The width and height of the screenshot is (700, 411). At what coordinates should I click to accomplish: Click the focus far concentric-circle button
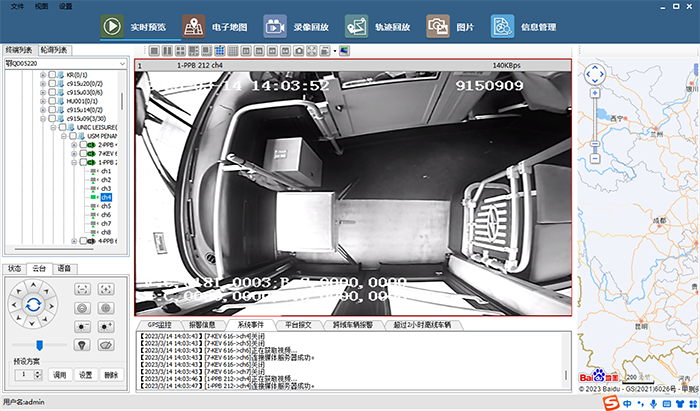coord(106,308)
